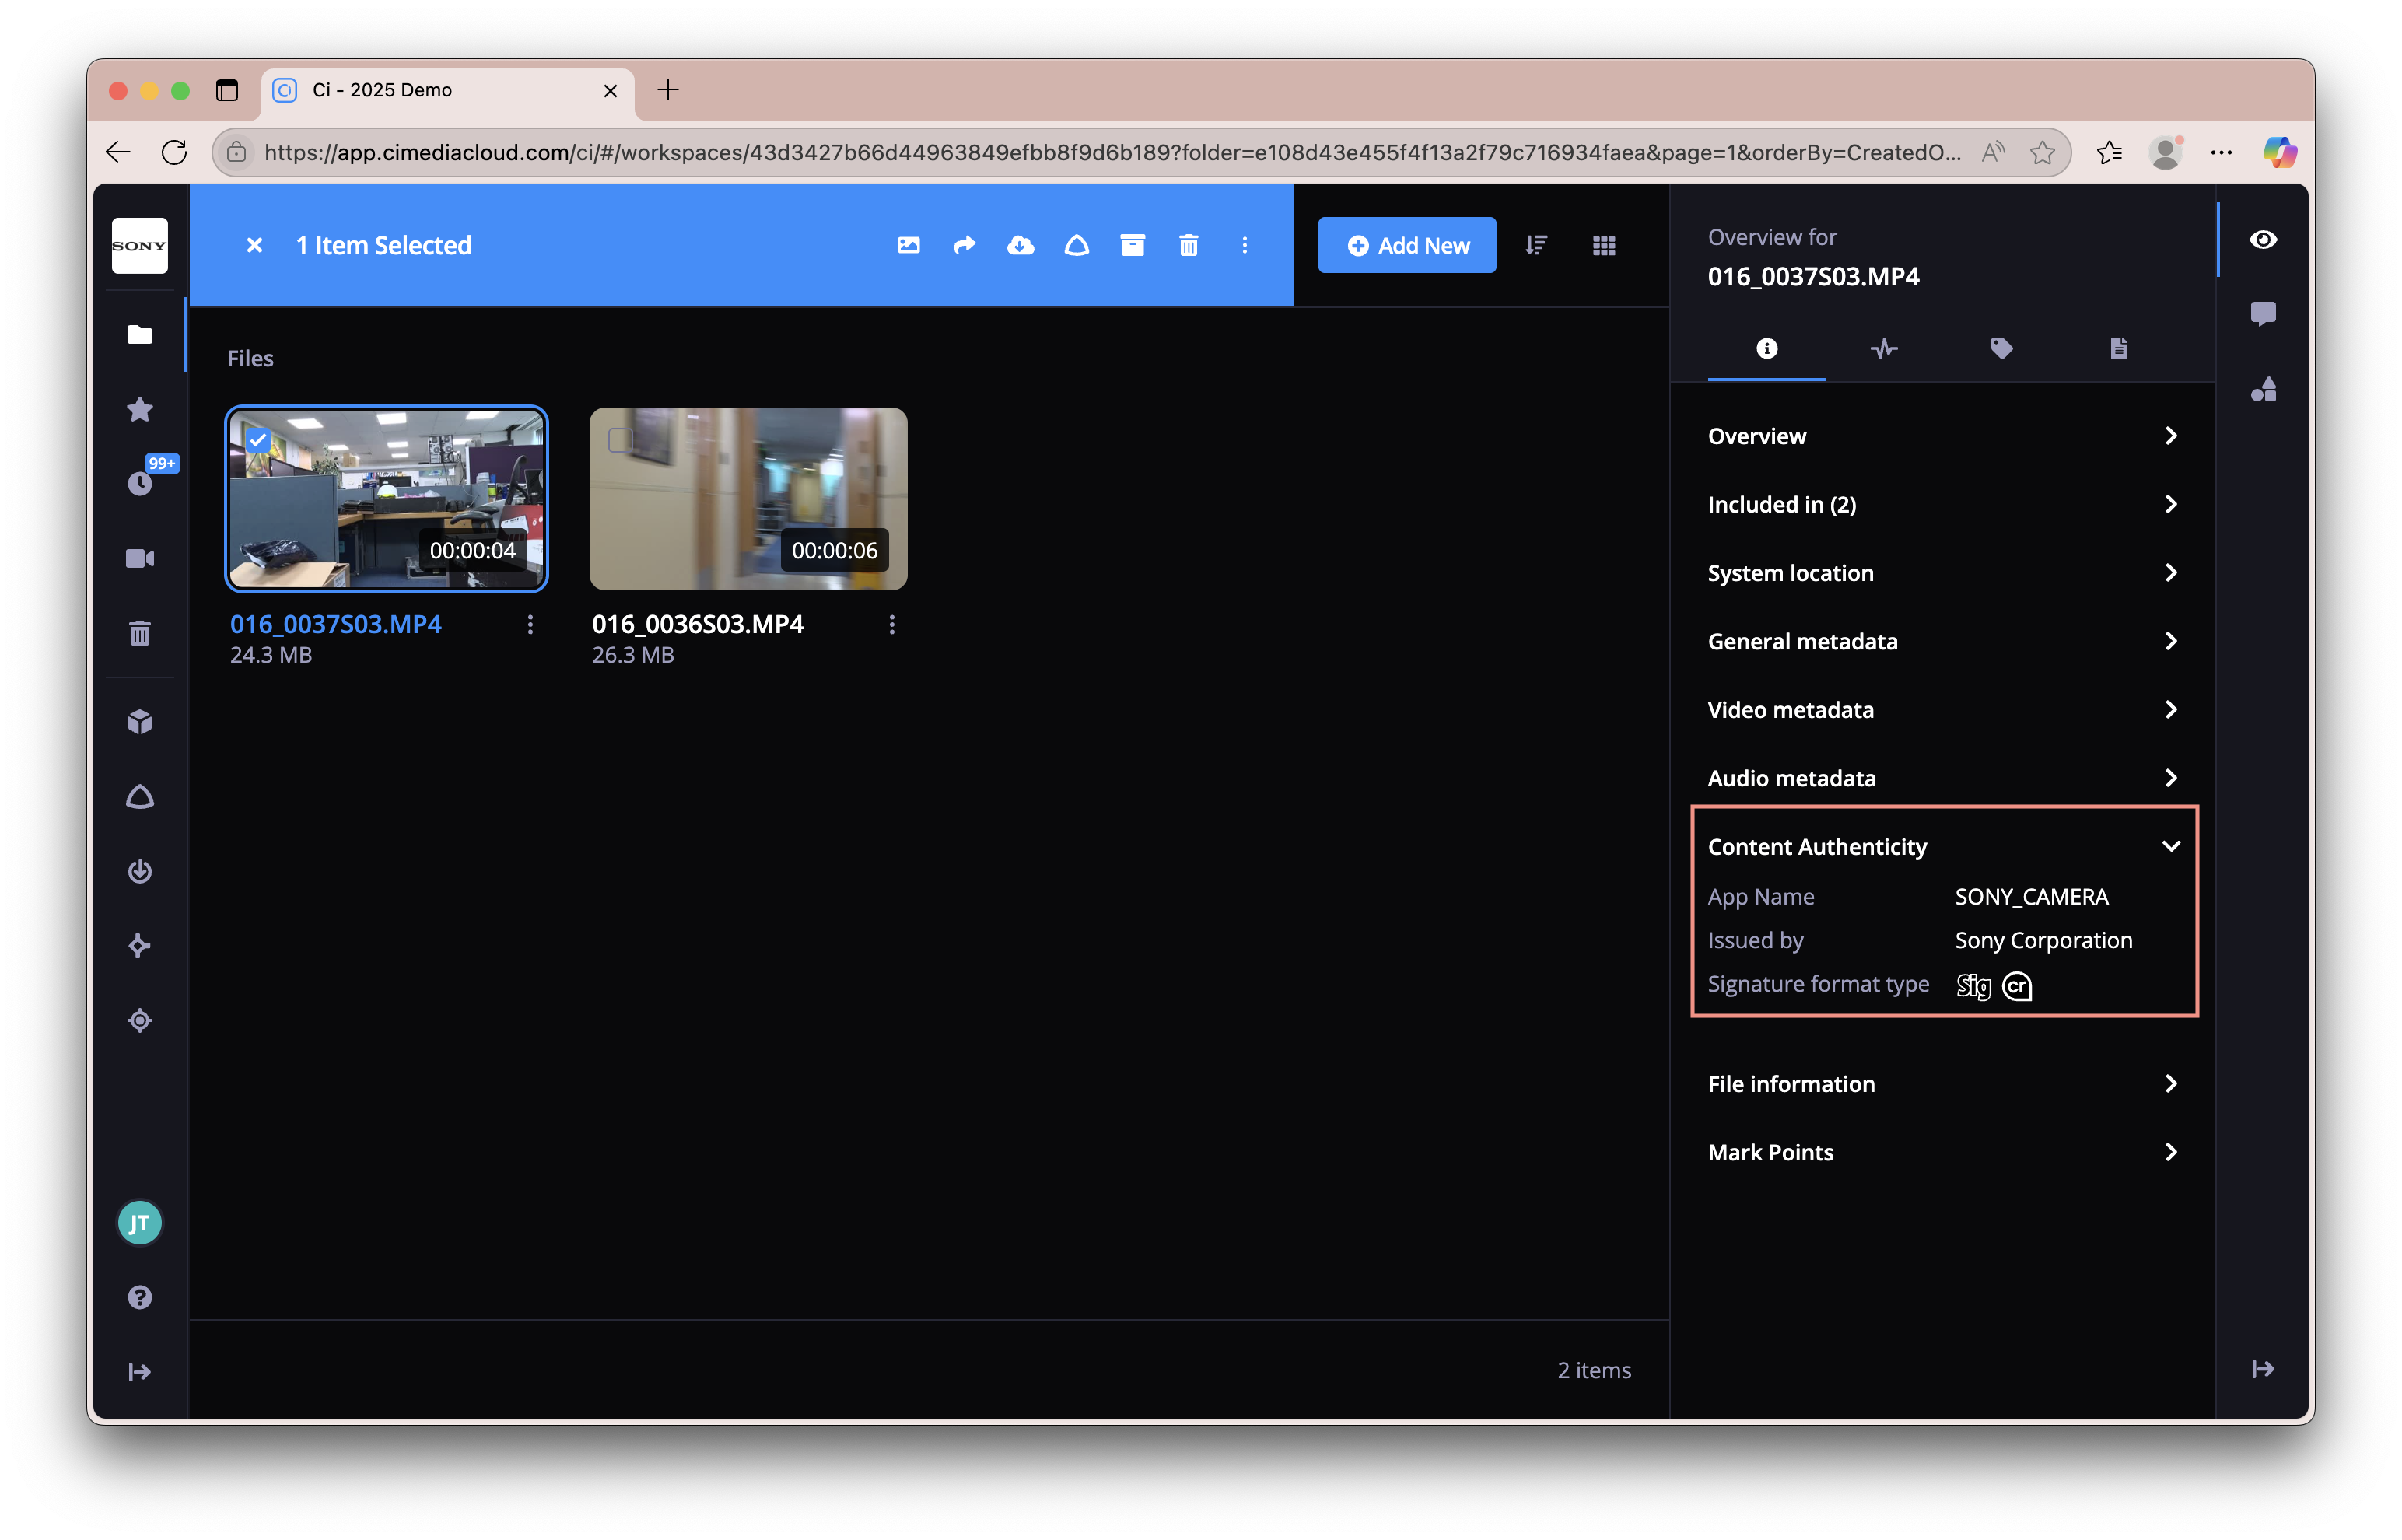The width and height of the screenshot is (2402, 1540).
Task: Reload the page with refresh icon
Action: (x=174, y=152)
